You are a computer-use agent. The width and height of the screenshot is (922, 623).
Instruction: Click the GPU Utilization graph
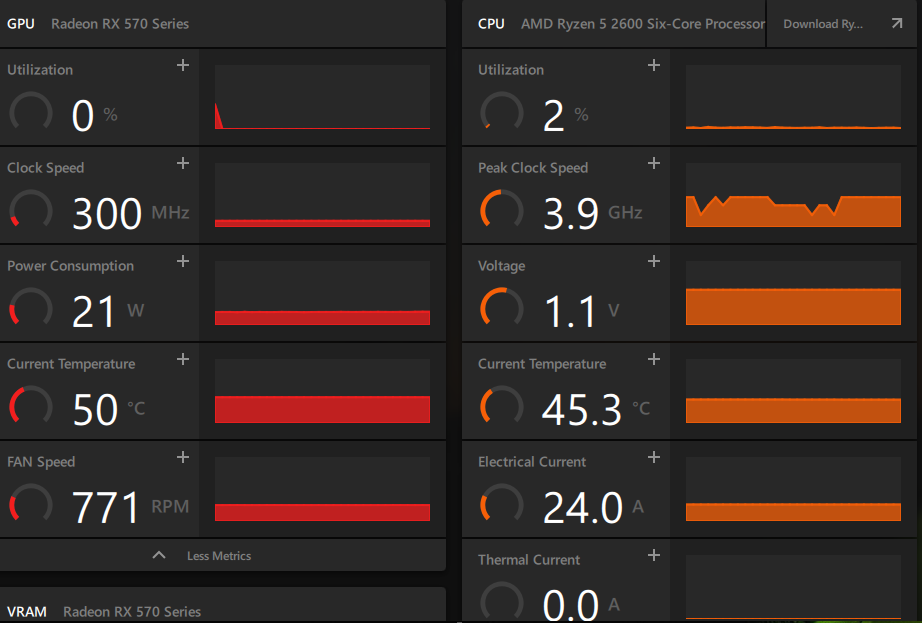[x=322, y=97]
